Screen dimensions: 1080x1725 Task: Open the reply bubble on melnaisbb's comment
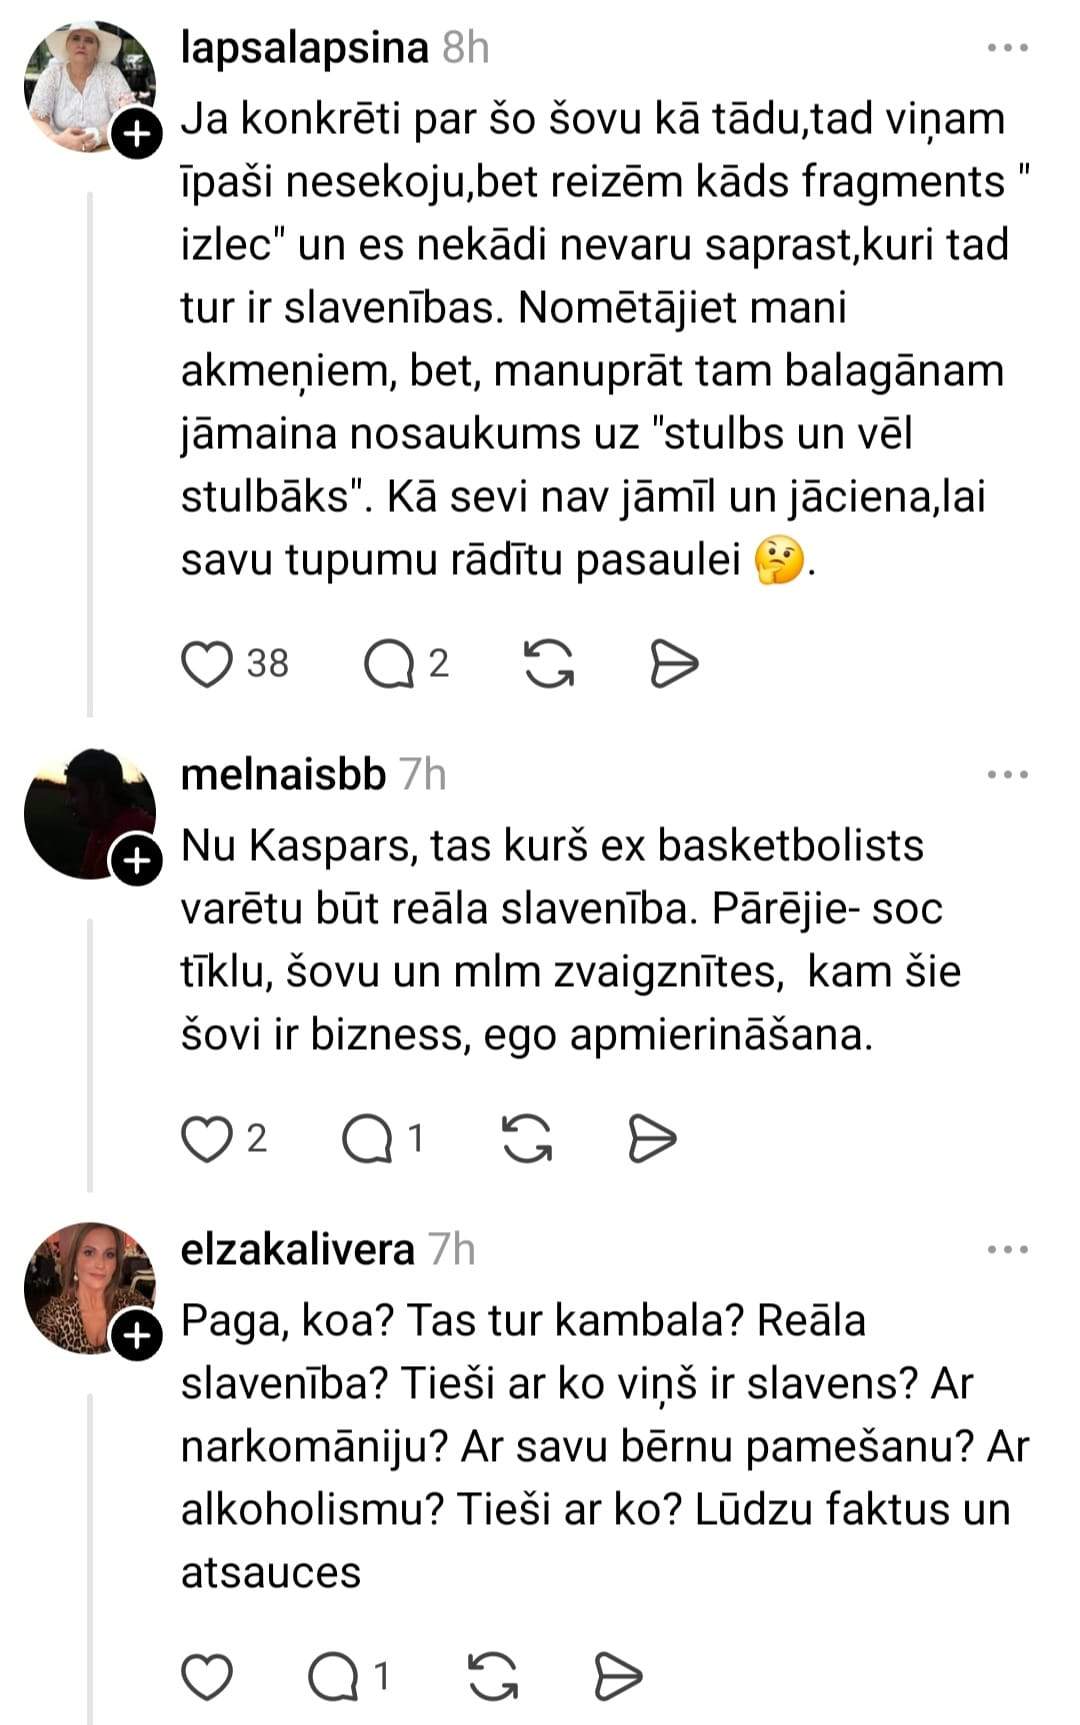point(367,1139)
